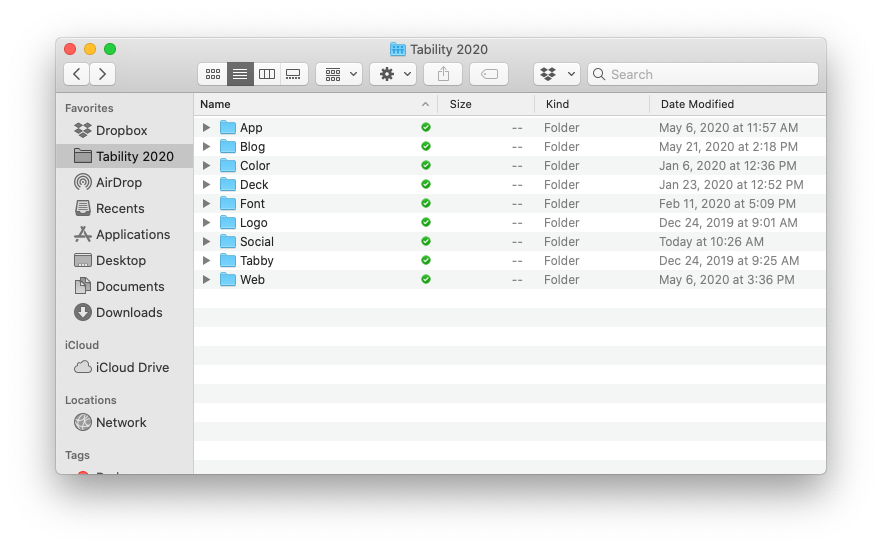882x548 pixels.
Task: Expand the Blog folder disclosure triangle
Action: point(206,147)
